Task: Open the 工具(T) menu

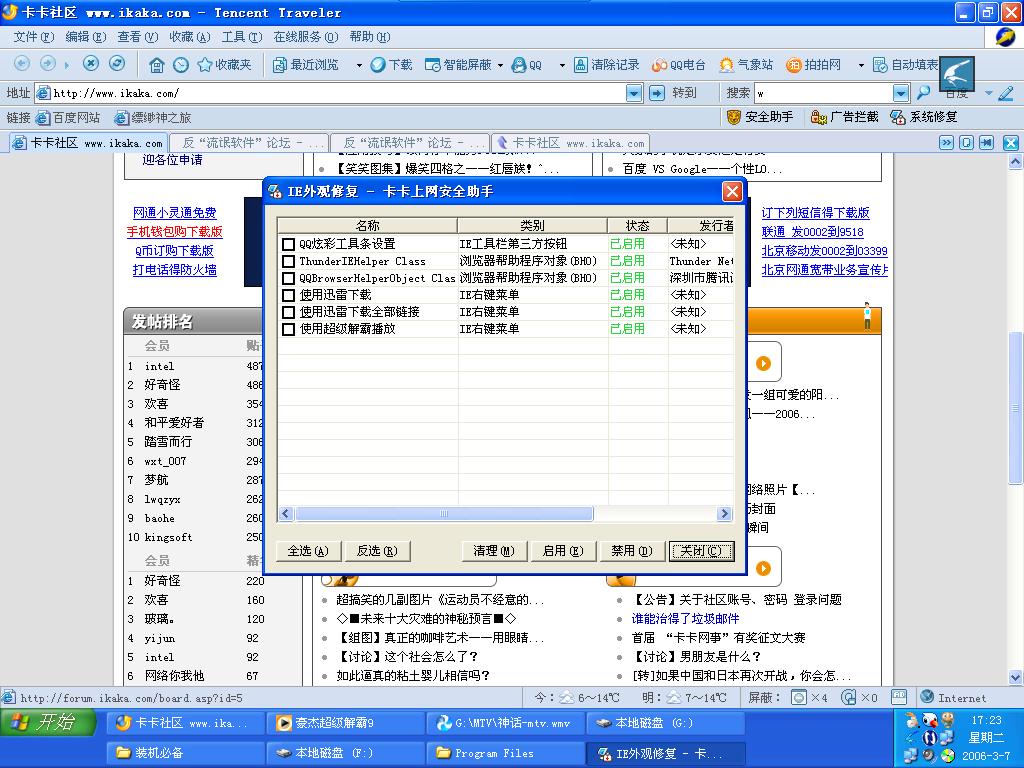Action: (x=242, y=37)
